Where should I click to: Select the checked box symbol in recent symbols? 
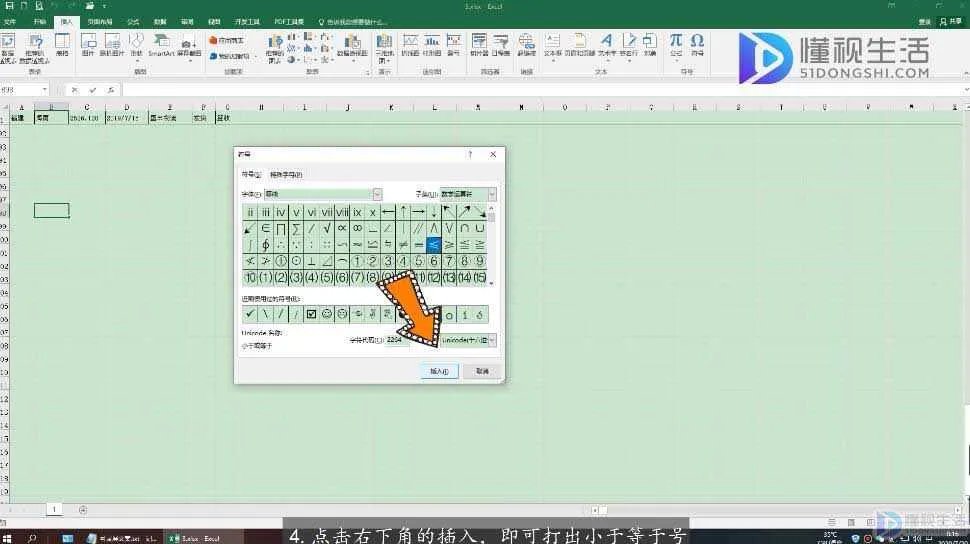click(x=311, y=314)
